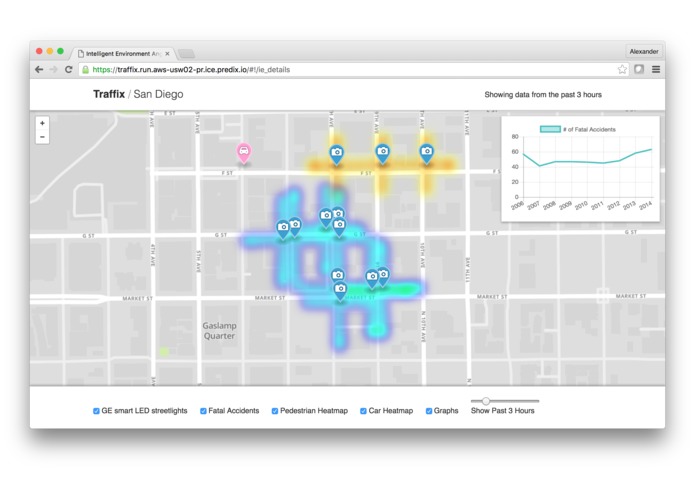Image resolution: width=695 pixels, height=494 pixels.
Task: Open the Chrome hamburger menu
Action: [x=656, y=69]
